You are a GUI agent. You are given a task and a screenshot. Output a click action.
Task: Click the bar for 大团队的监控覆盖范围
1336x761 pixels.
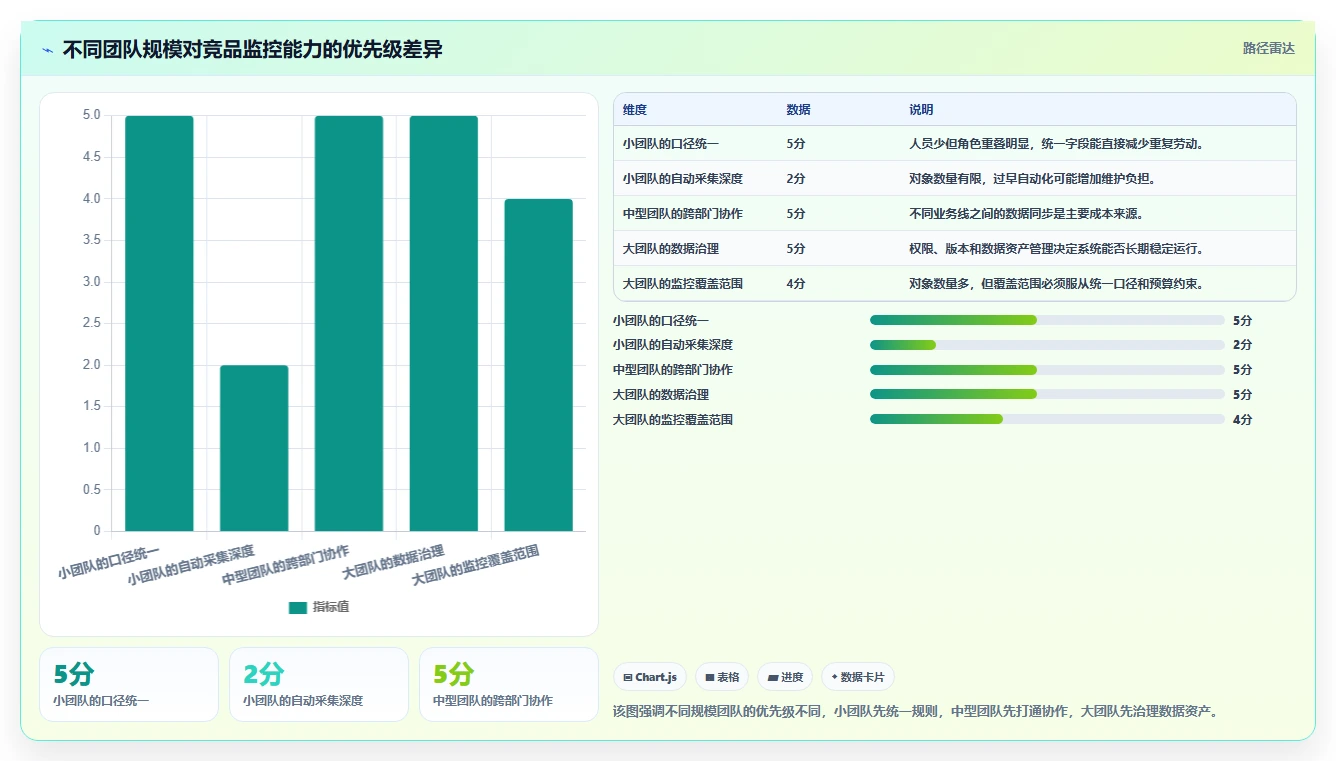tap(538, 365)
